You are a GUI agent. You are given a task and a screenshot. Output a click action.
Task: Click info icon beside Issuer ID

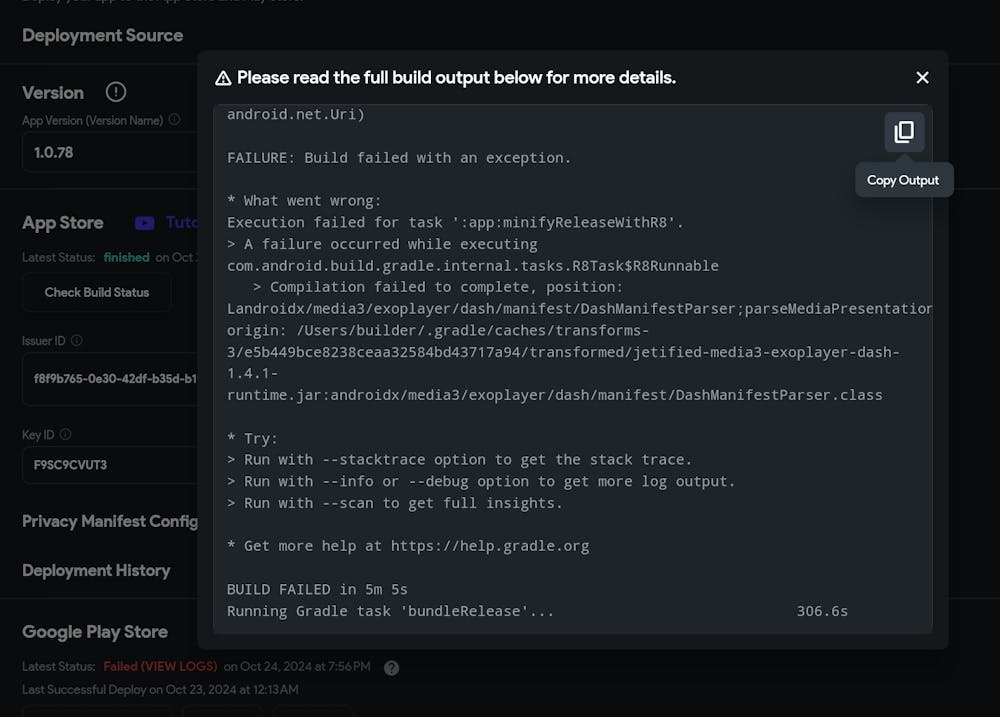tap(77, 341)
